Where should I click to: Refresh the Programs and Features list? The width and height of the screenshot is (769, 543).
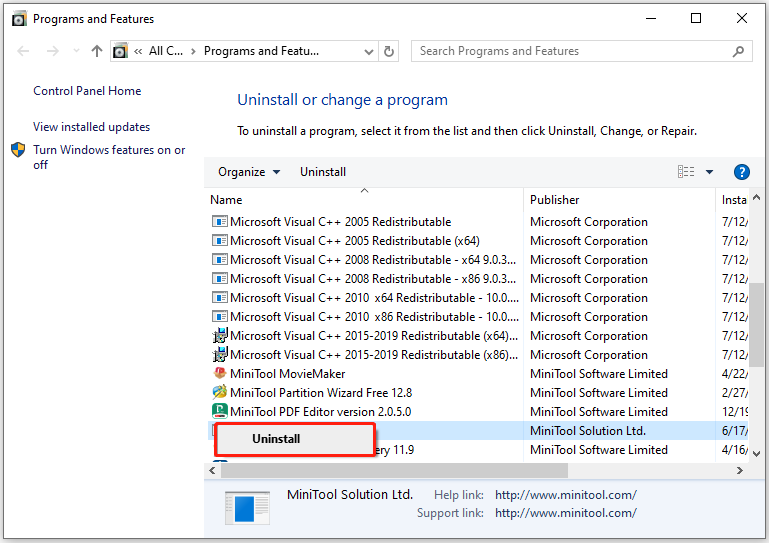tap(388, 52)
